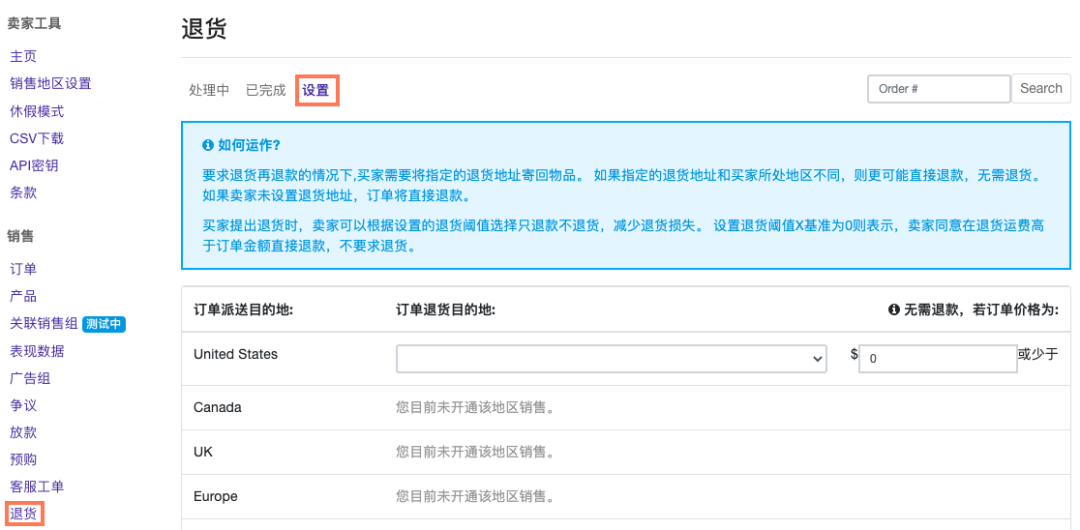Click the info icon before 无需退款
Screen dimensions: 1080x530
coord(894,310)
